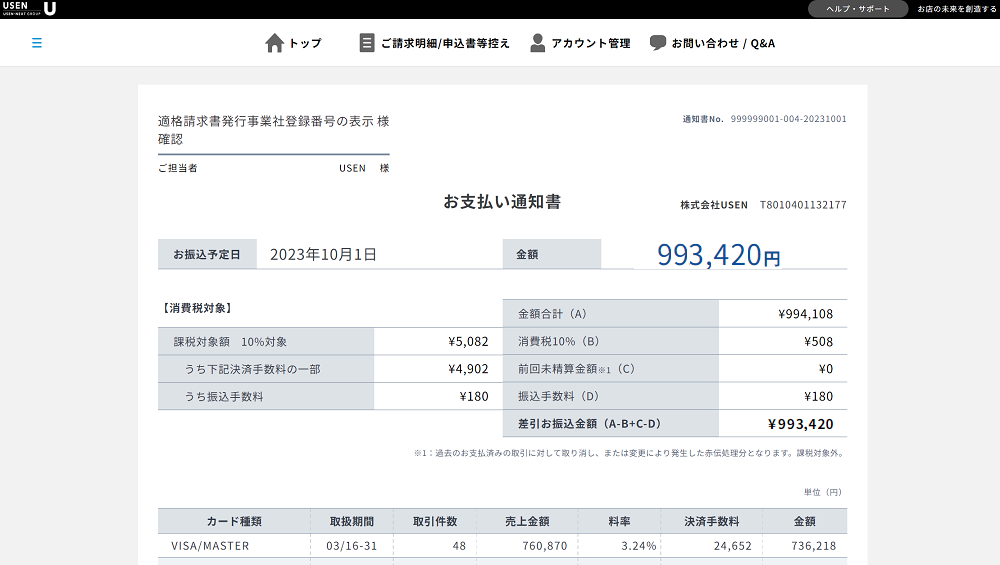Open ご請求明細/申込書等控え menu item
This screenshot has width=1000, height=565.
pyautogui.click(x=445, y=43)
